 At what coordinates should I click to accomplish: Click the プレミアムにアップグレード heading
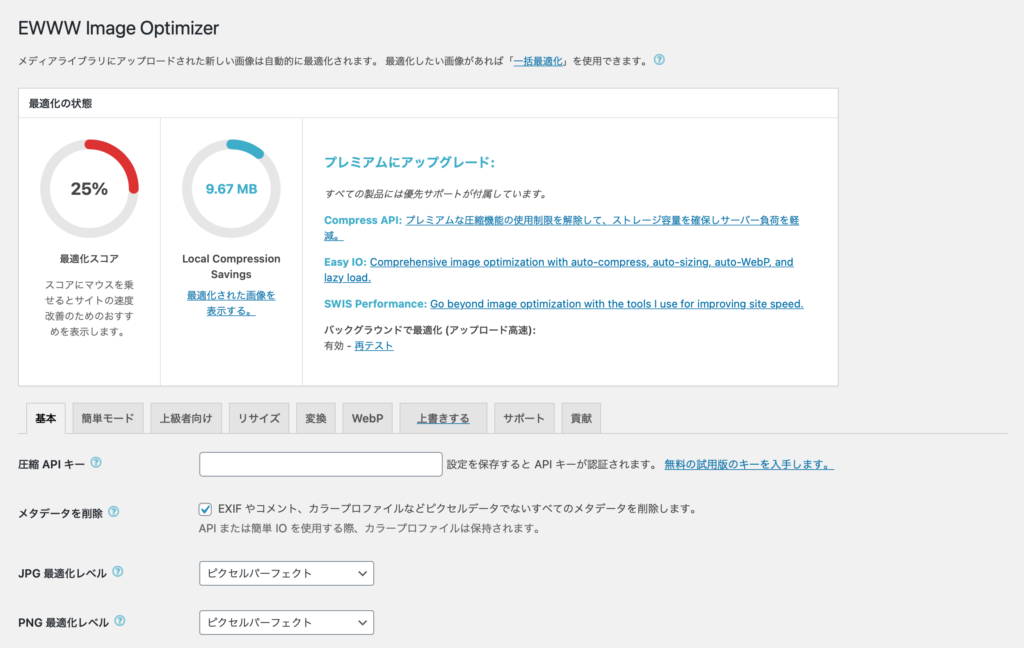pyautogui.click(x=409, y=162)
